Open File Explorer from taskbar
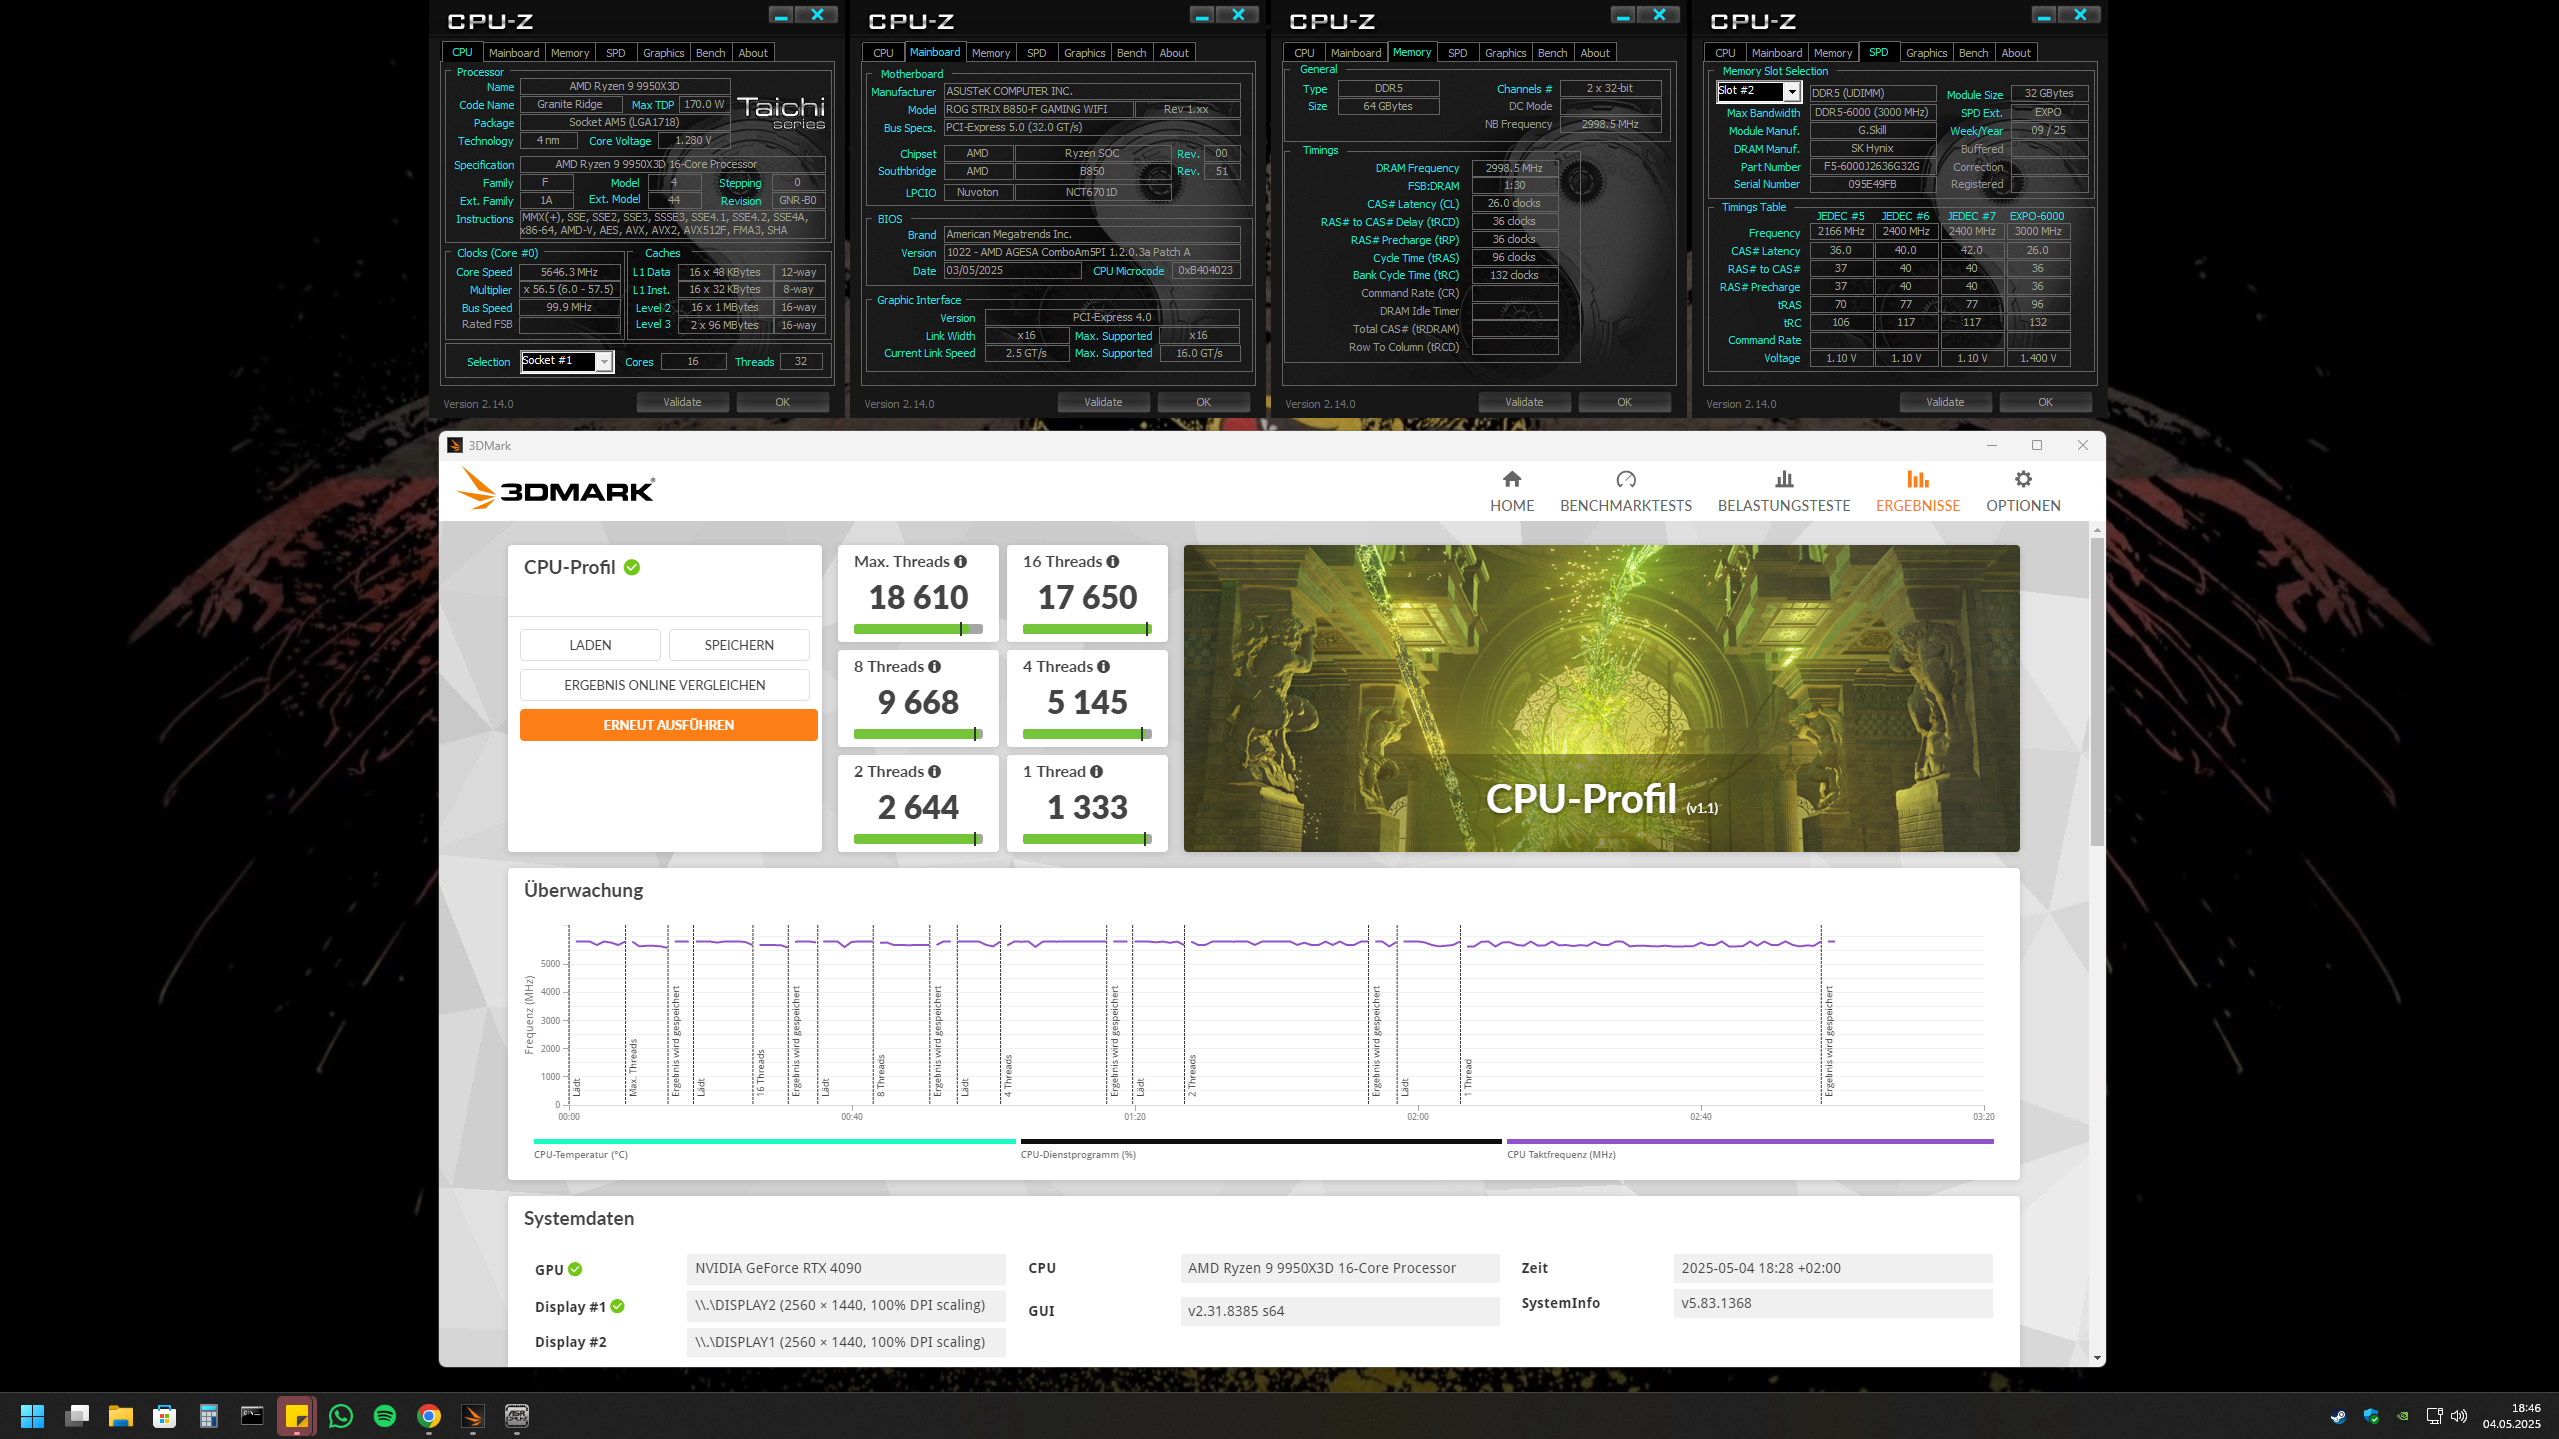Viewport: 2559px width, 1439px height. (121, 1416)
